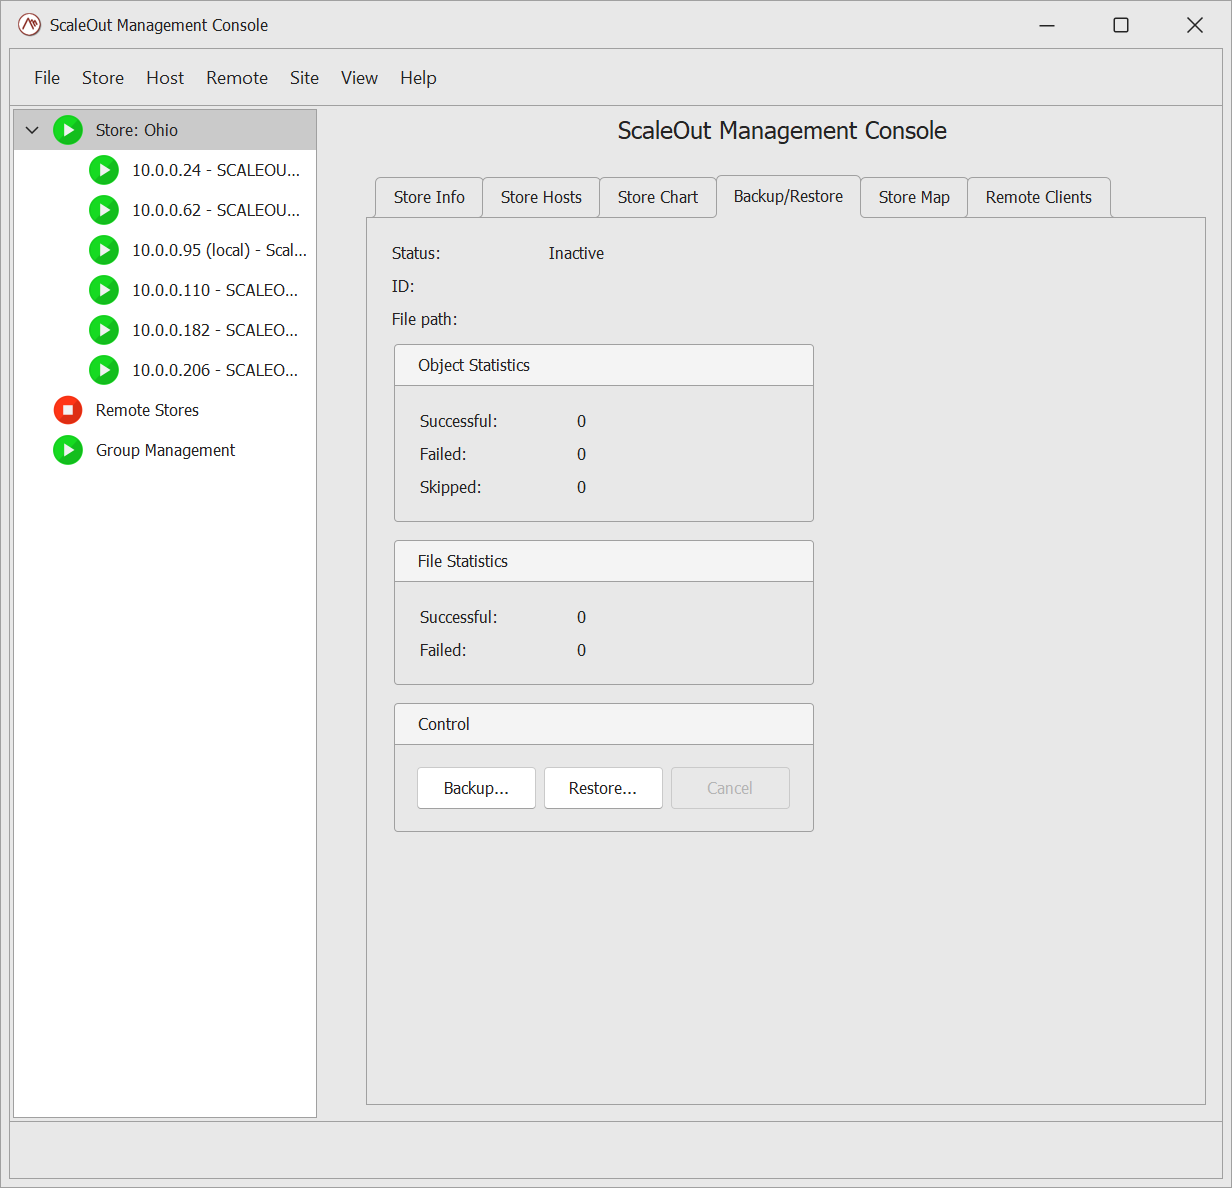Image resolution: width=1232 pixels, height=1188 pixels.
Task: Click the Control group header
Action: pos(604,724)
